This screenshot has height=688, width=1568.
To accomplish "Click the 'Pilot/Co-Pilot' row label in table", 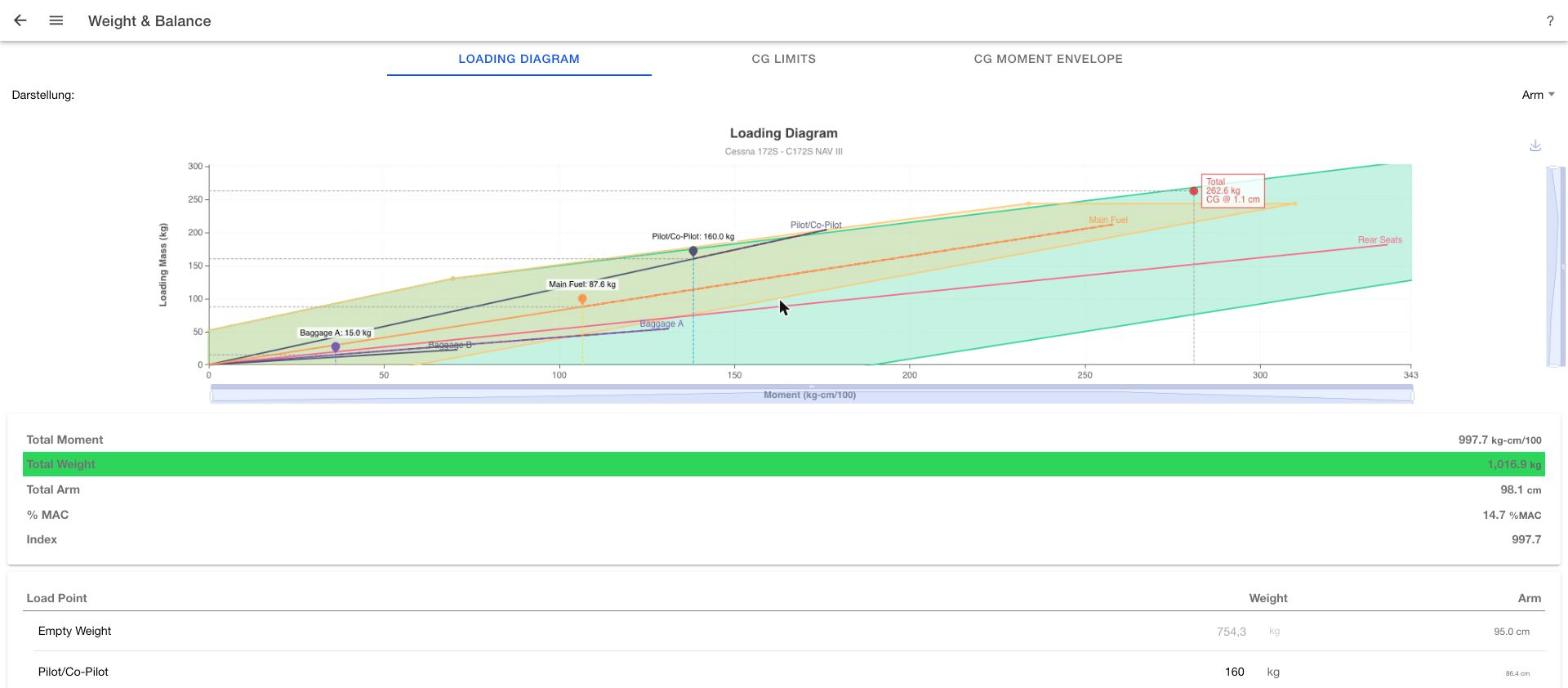I will 73,672.
